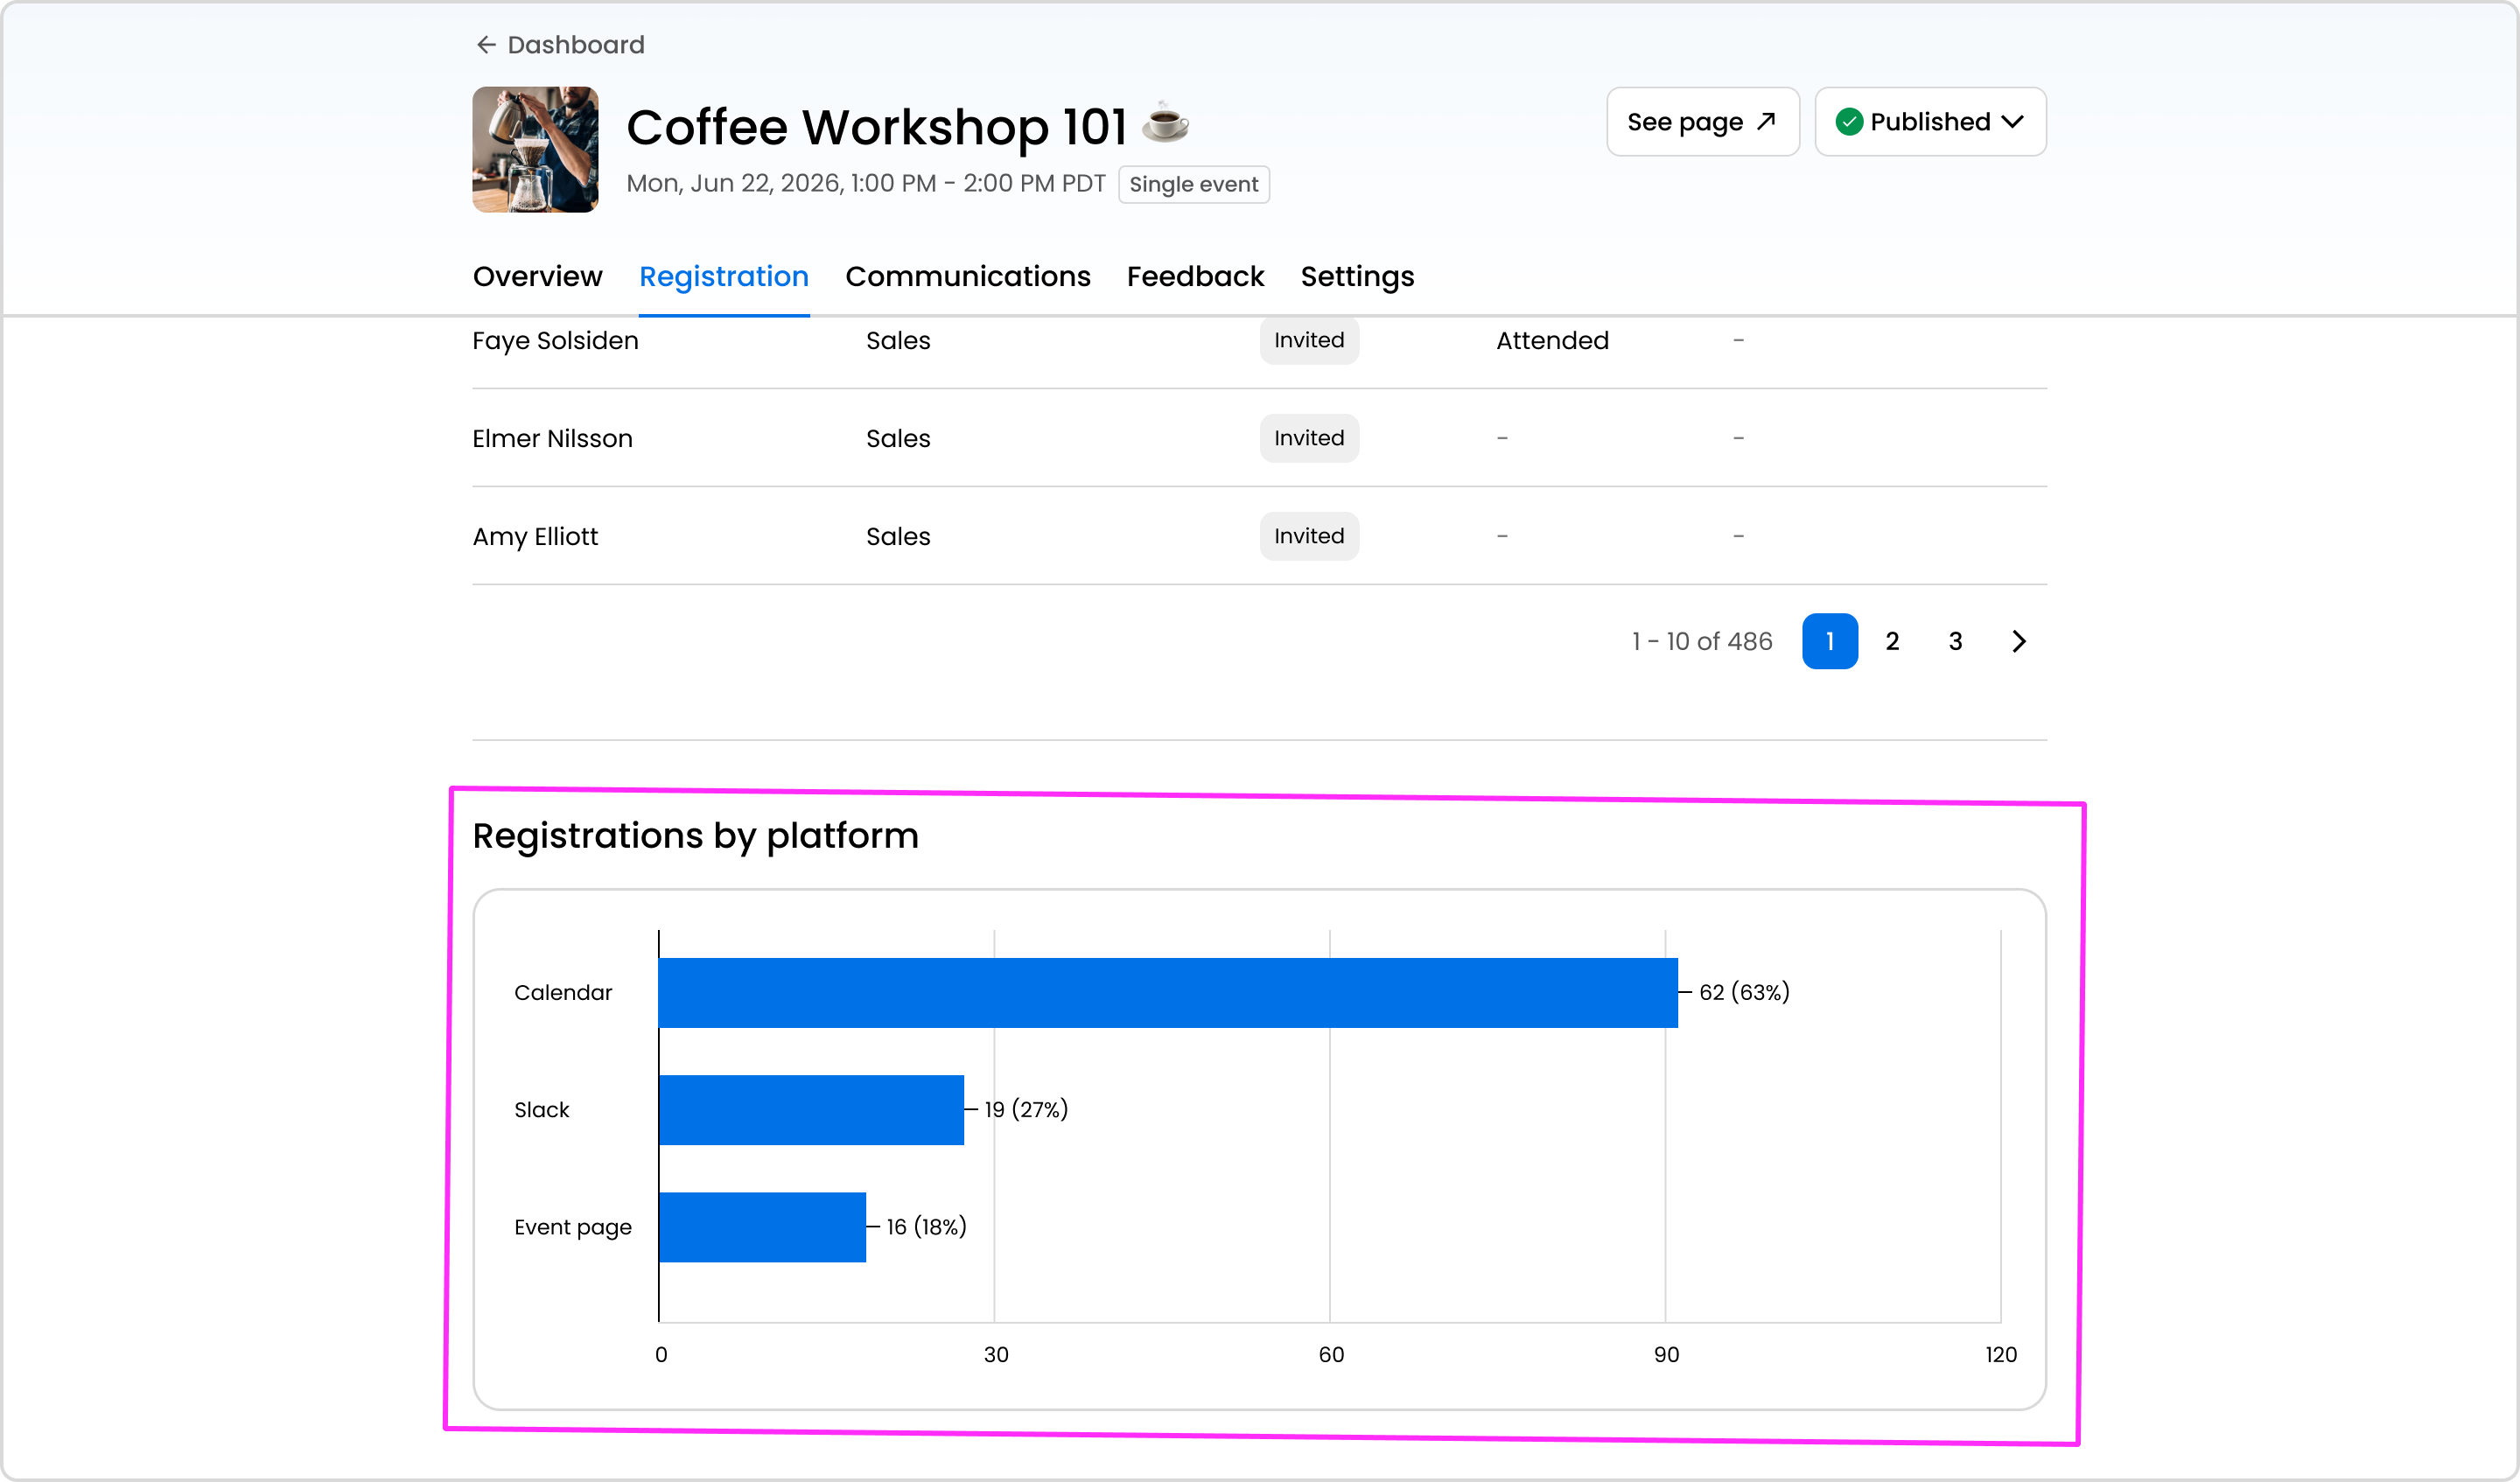Click the See page button
Image resolution: width=2520 pixels, height=1482 pixels.
pos(1701,122)
